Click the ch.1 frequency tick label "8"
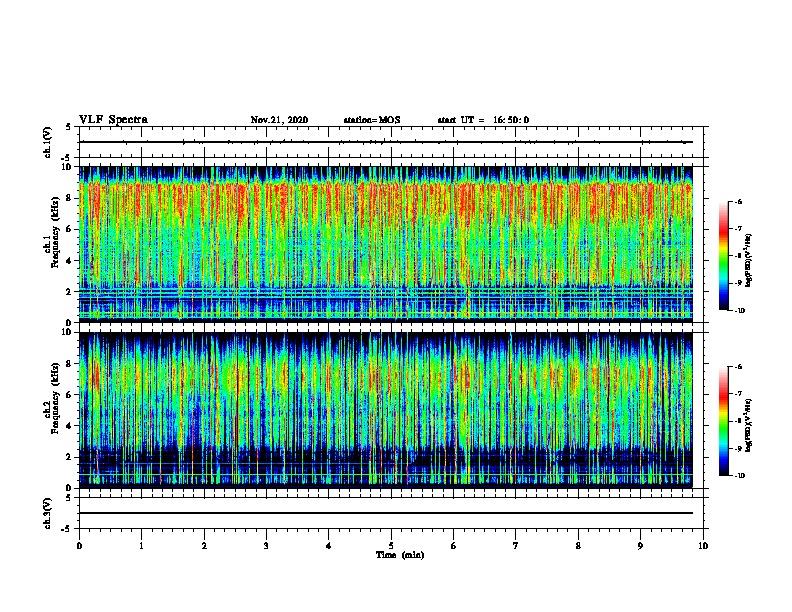The image size is (792, 612). coord(69,198)
